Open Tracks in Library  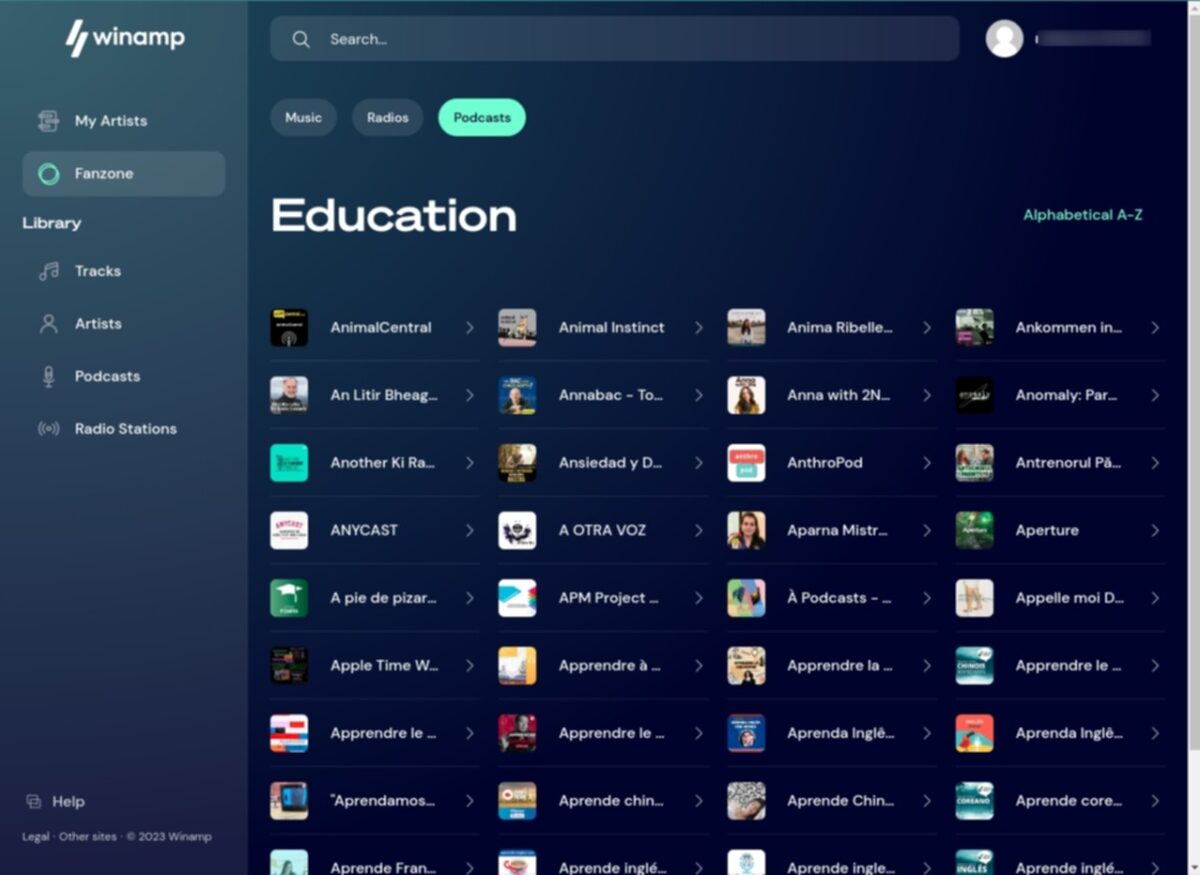tap(98, 271)
